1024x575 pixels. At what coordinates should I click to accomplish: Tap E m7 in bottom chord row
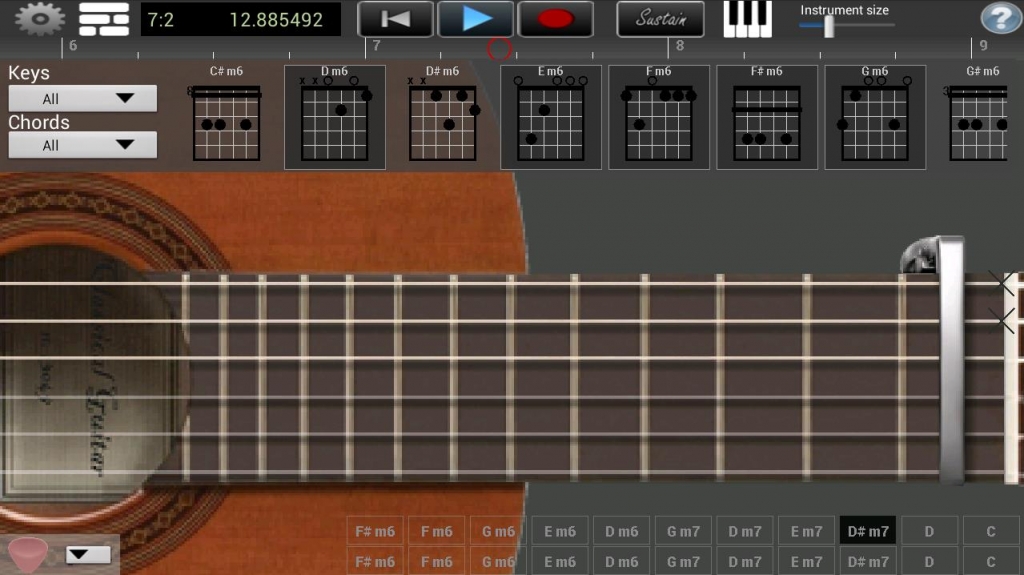[x=807, y=561]
